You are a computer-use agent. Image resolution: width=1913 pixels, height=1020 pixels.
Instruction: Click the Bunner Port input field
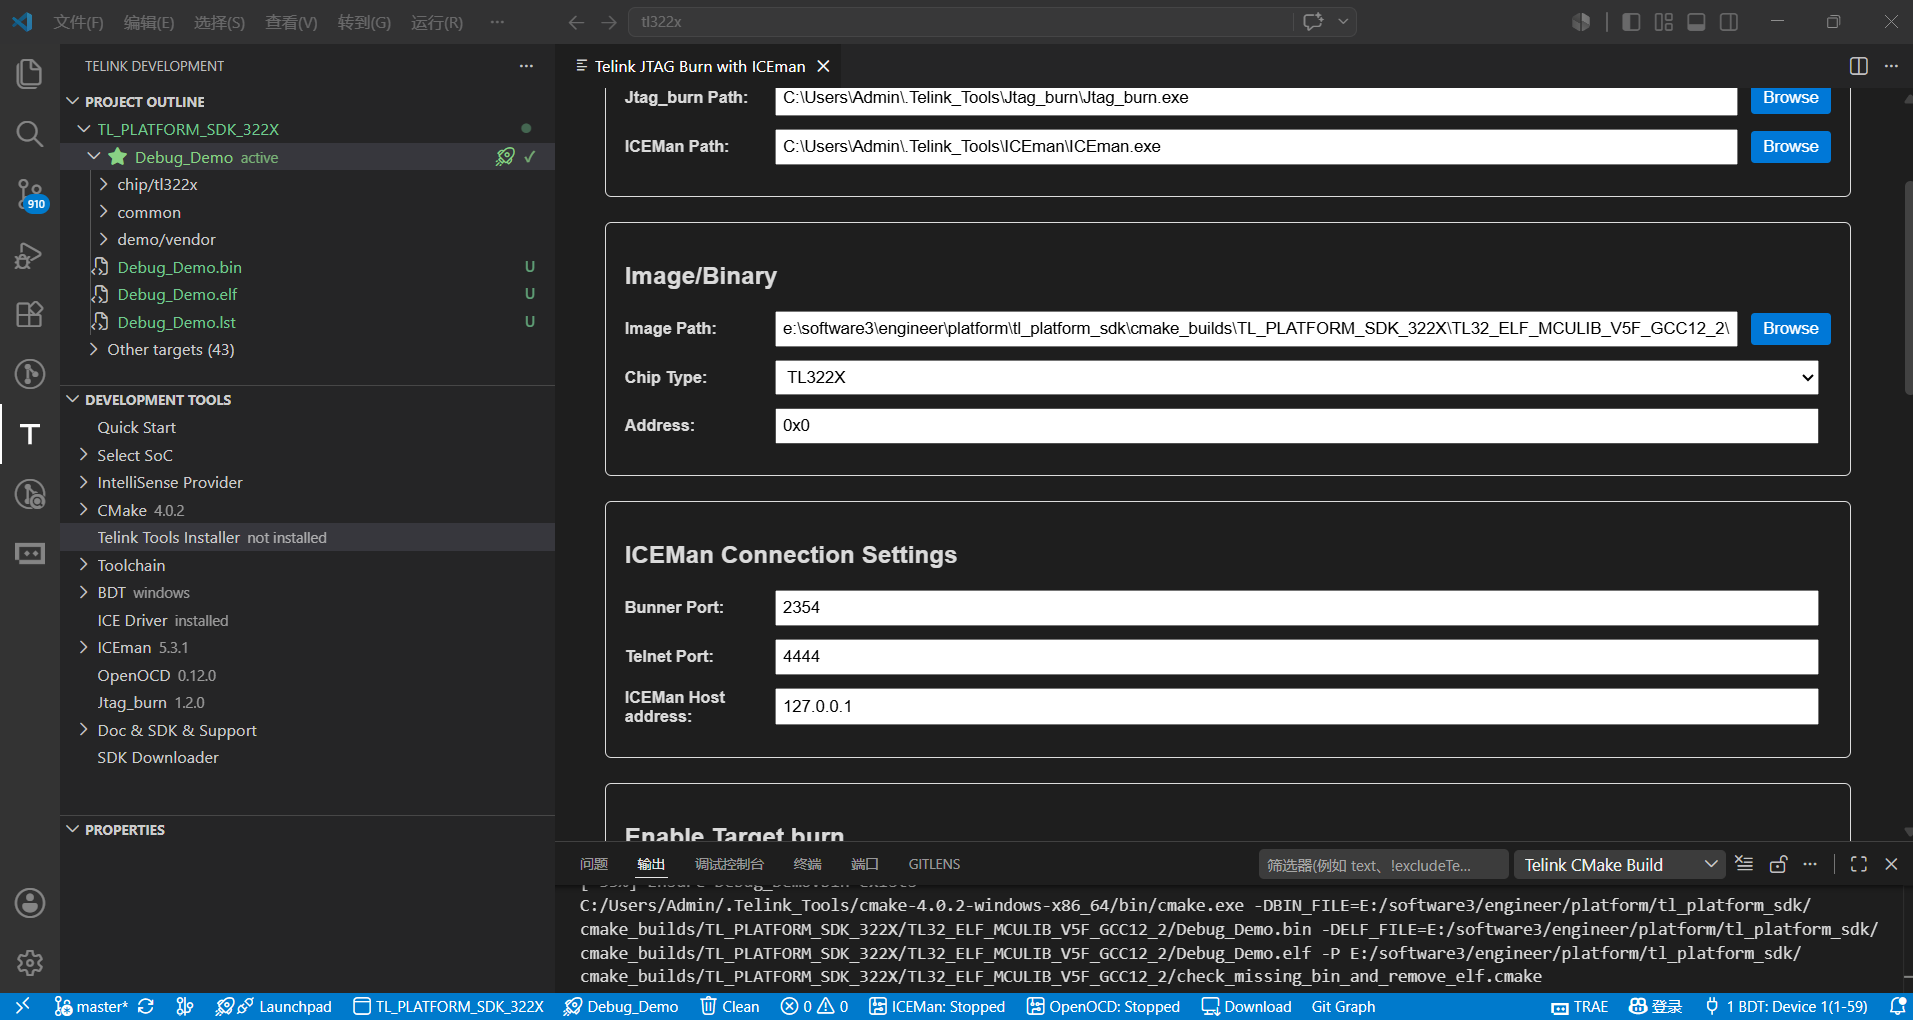[1296, 608]
